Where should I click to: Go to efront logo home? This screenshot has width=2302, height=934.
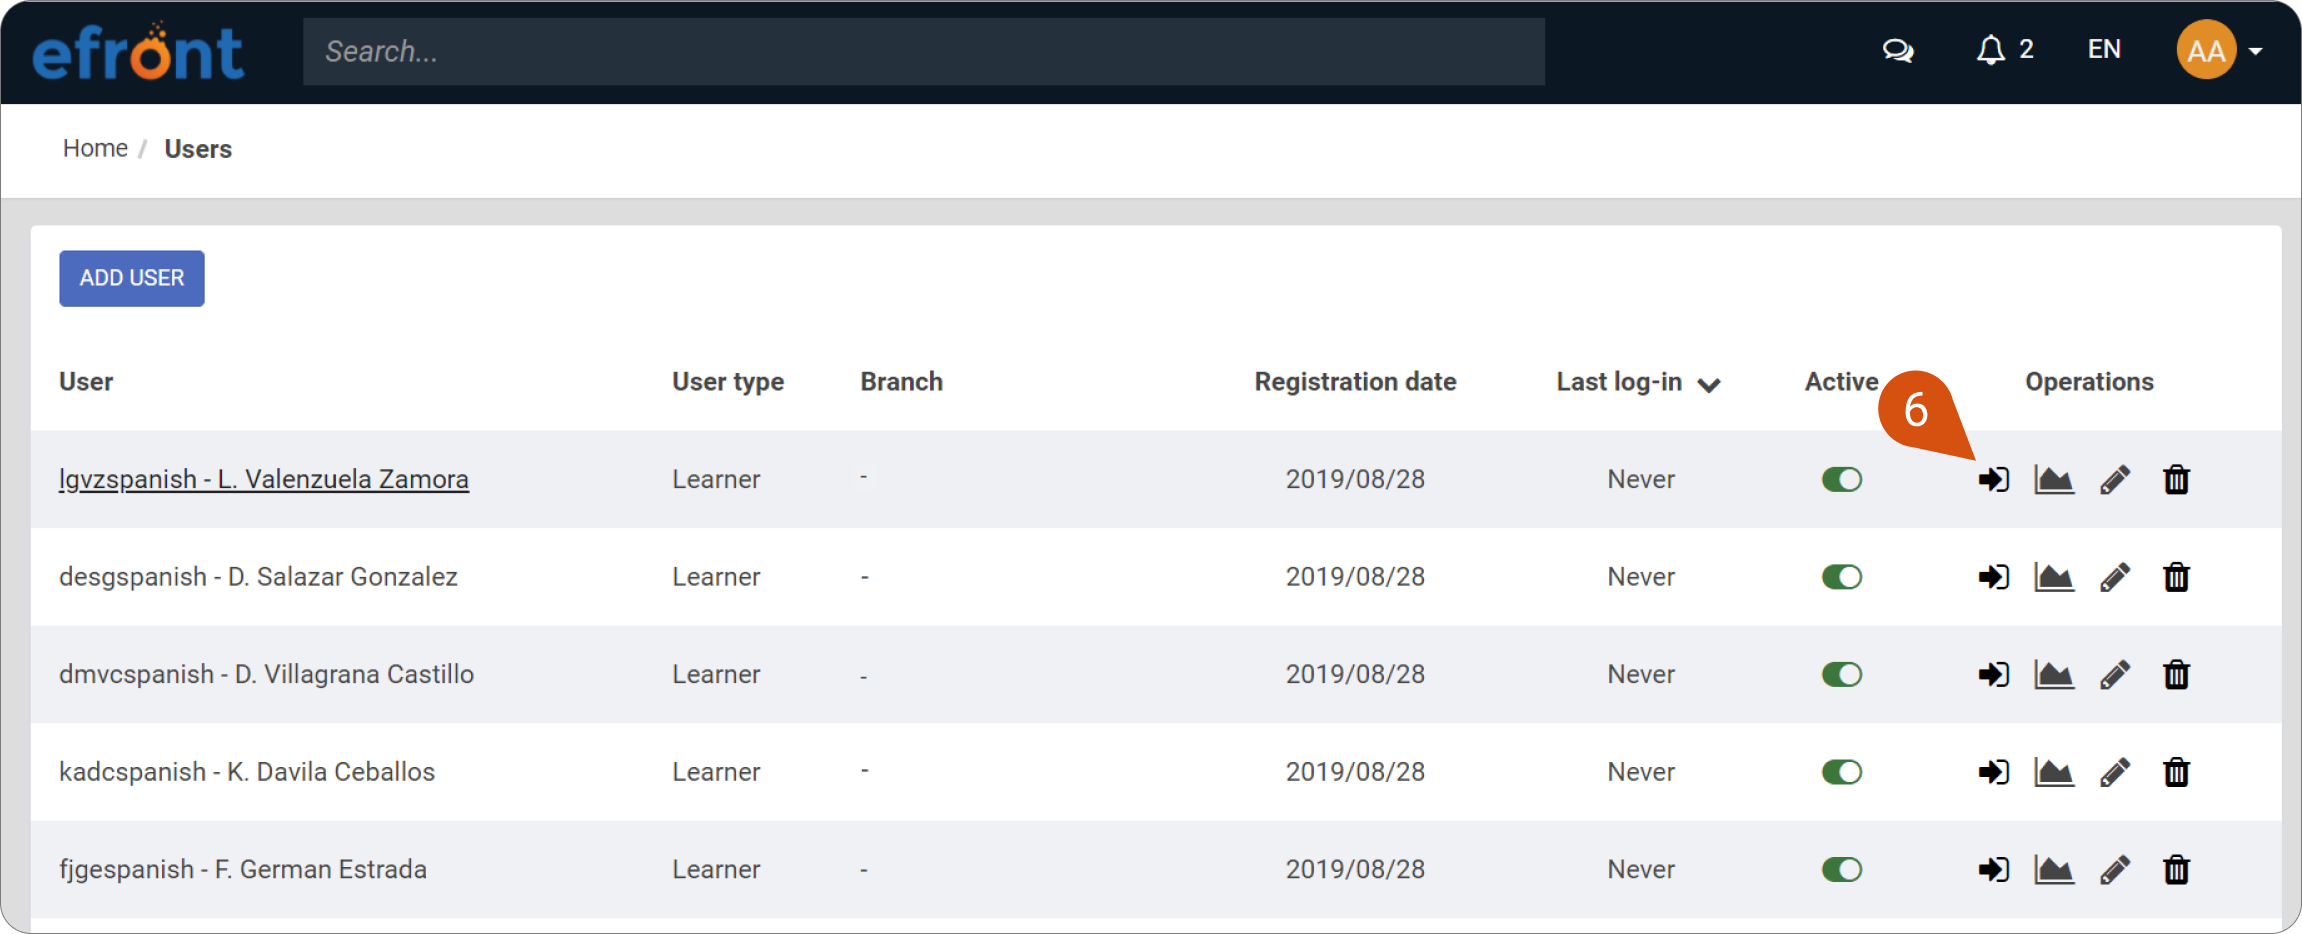[x=138, y=52]
